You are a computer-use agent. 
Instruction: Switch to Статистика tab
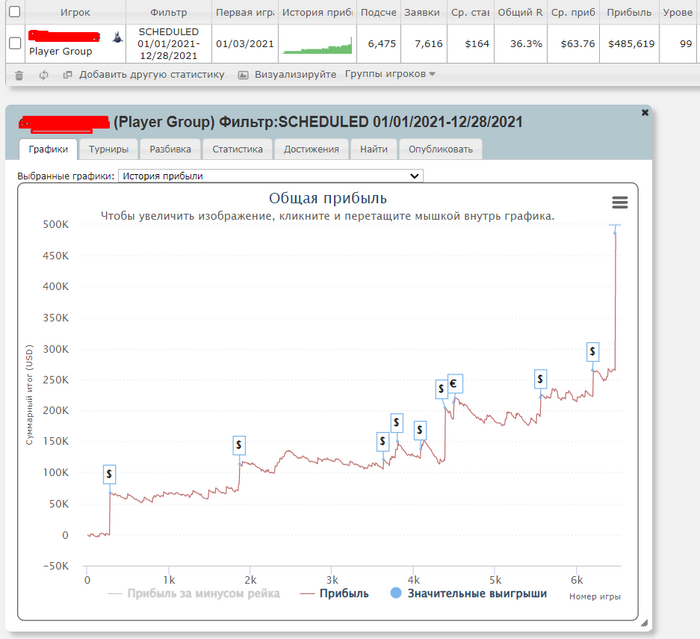[238, 149]
